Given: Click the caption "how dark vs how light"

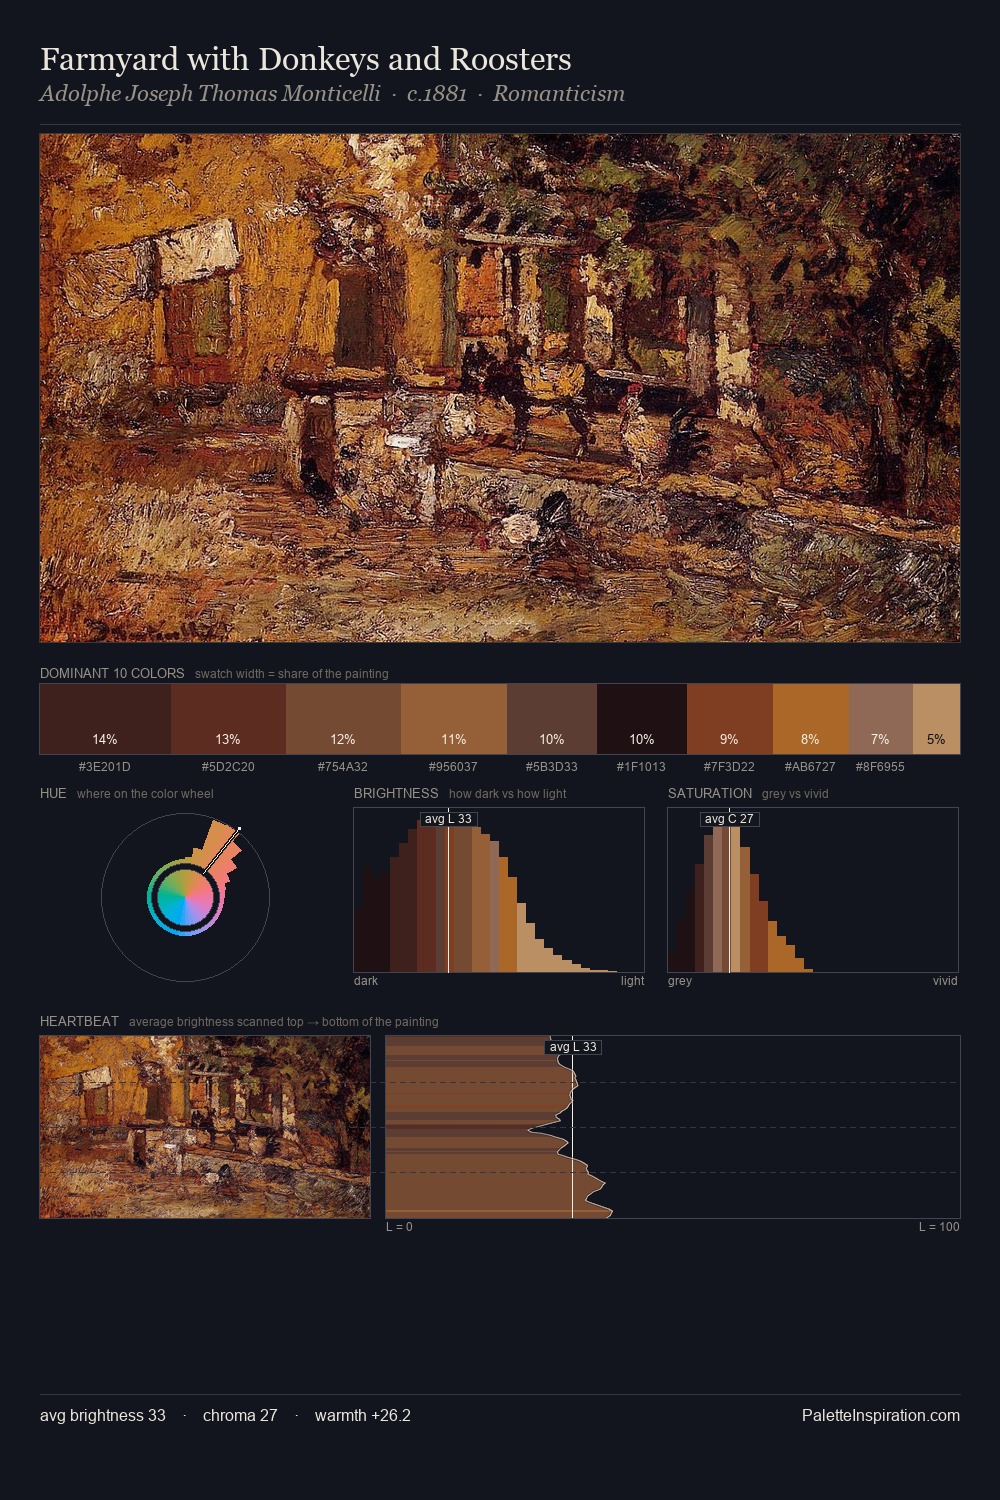Looking at the screenshot, I should tap(508, 794).
